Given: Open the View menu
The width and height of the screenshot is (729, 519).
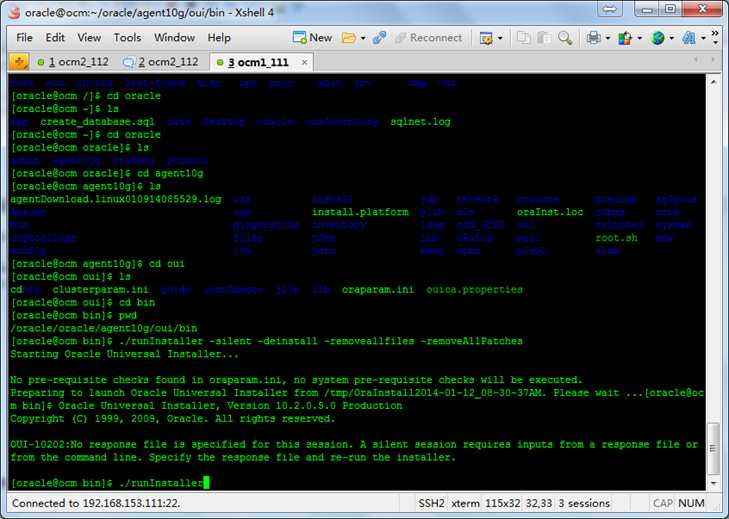Looking at the screenshot, I should 89,38.
